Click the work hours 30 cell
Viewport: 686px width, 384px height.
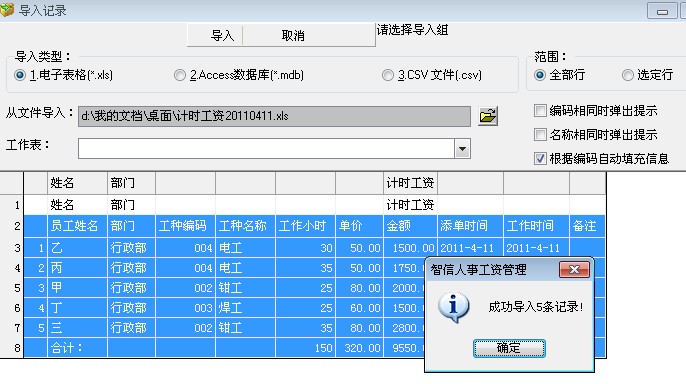point(305,248)
